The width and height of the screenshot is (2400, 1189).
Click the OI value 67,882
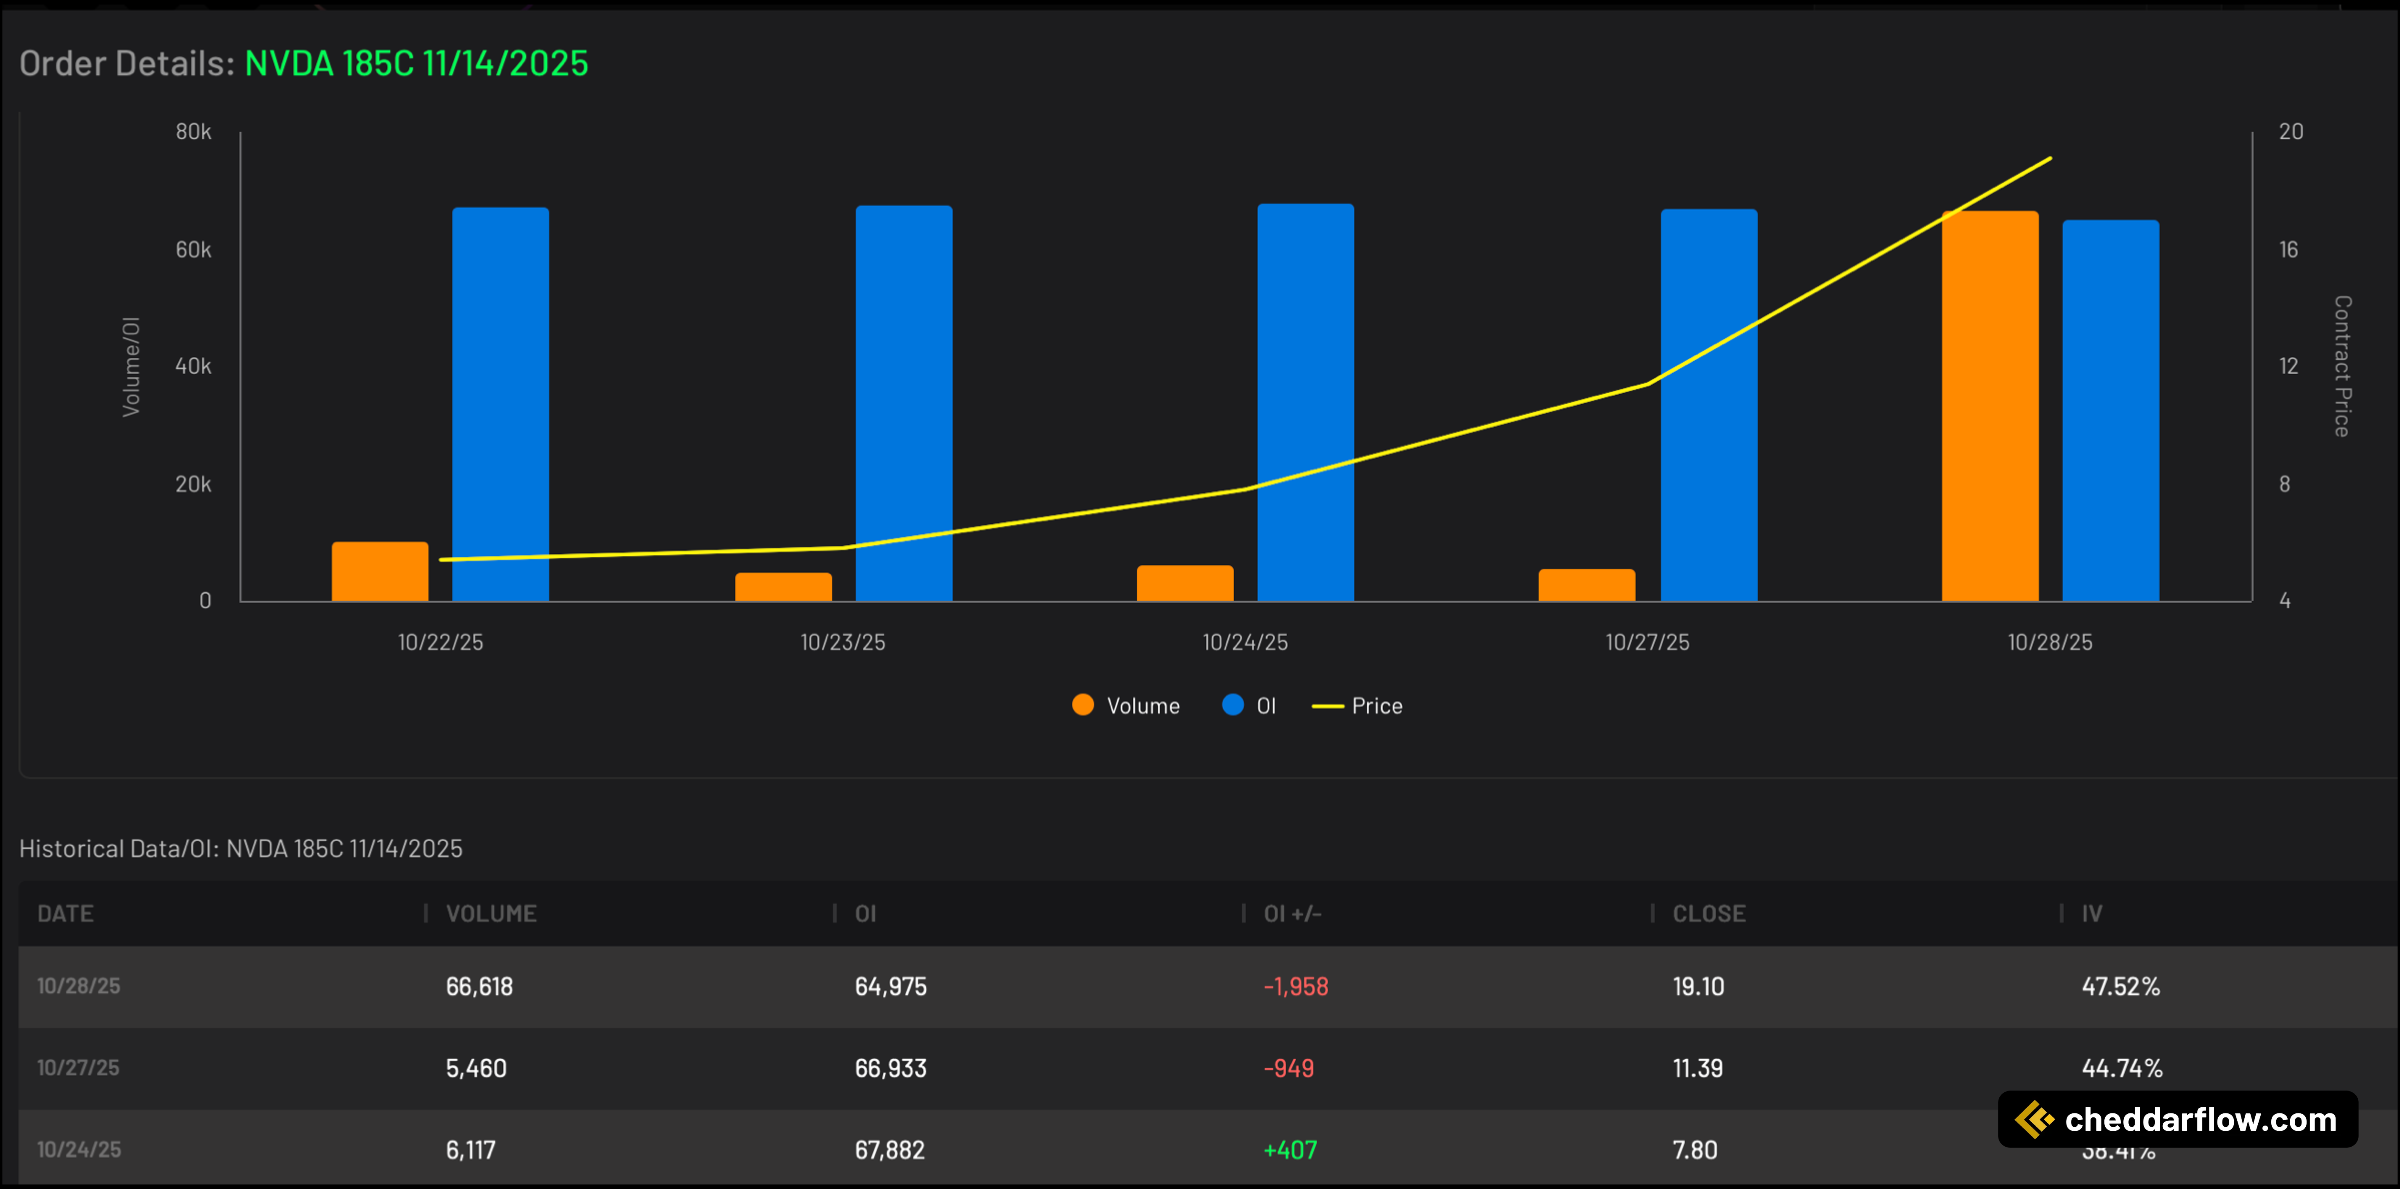pyautogui.click(x=890, y=1151)
